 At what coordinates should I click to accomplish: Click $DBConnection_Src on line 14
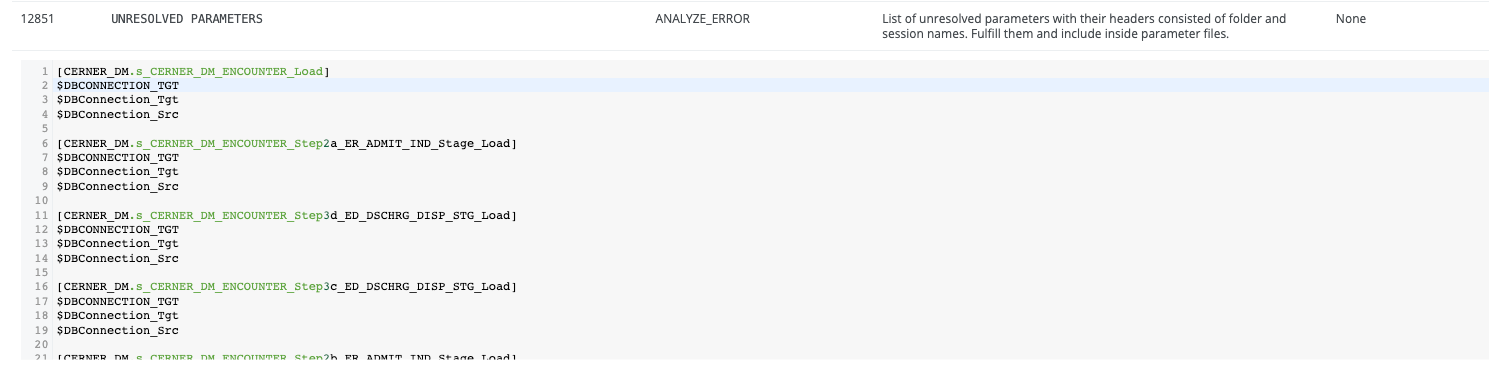pos(118,258)
